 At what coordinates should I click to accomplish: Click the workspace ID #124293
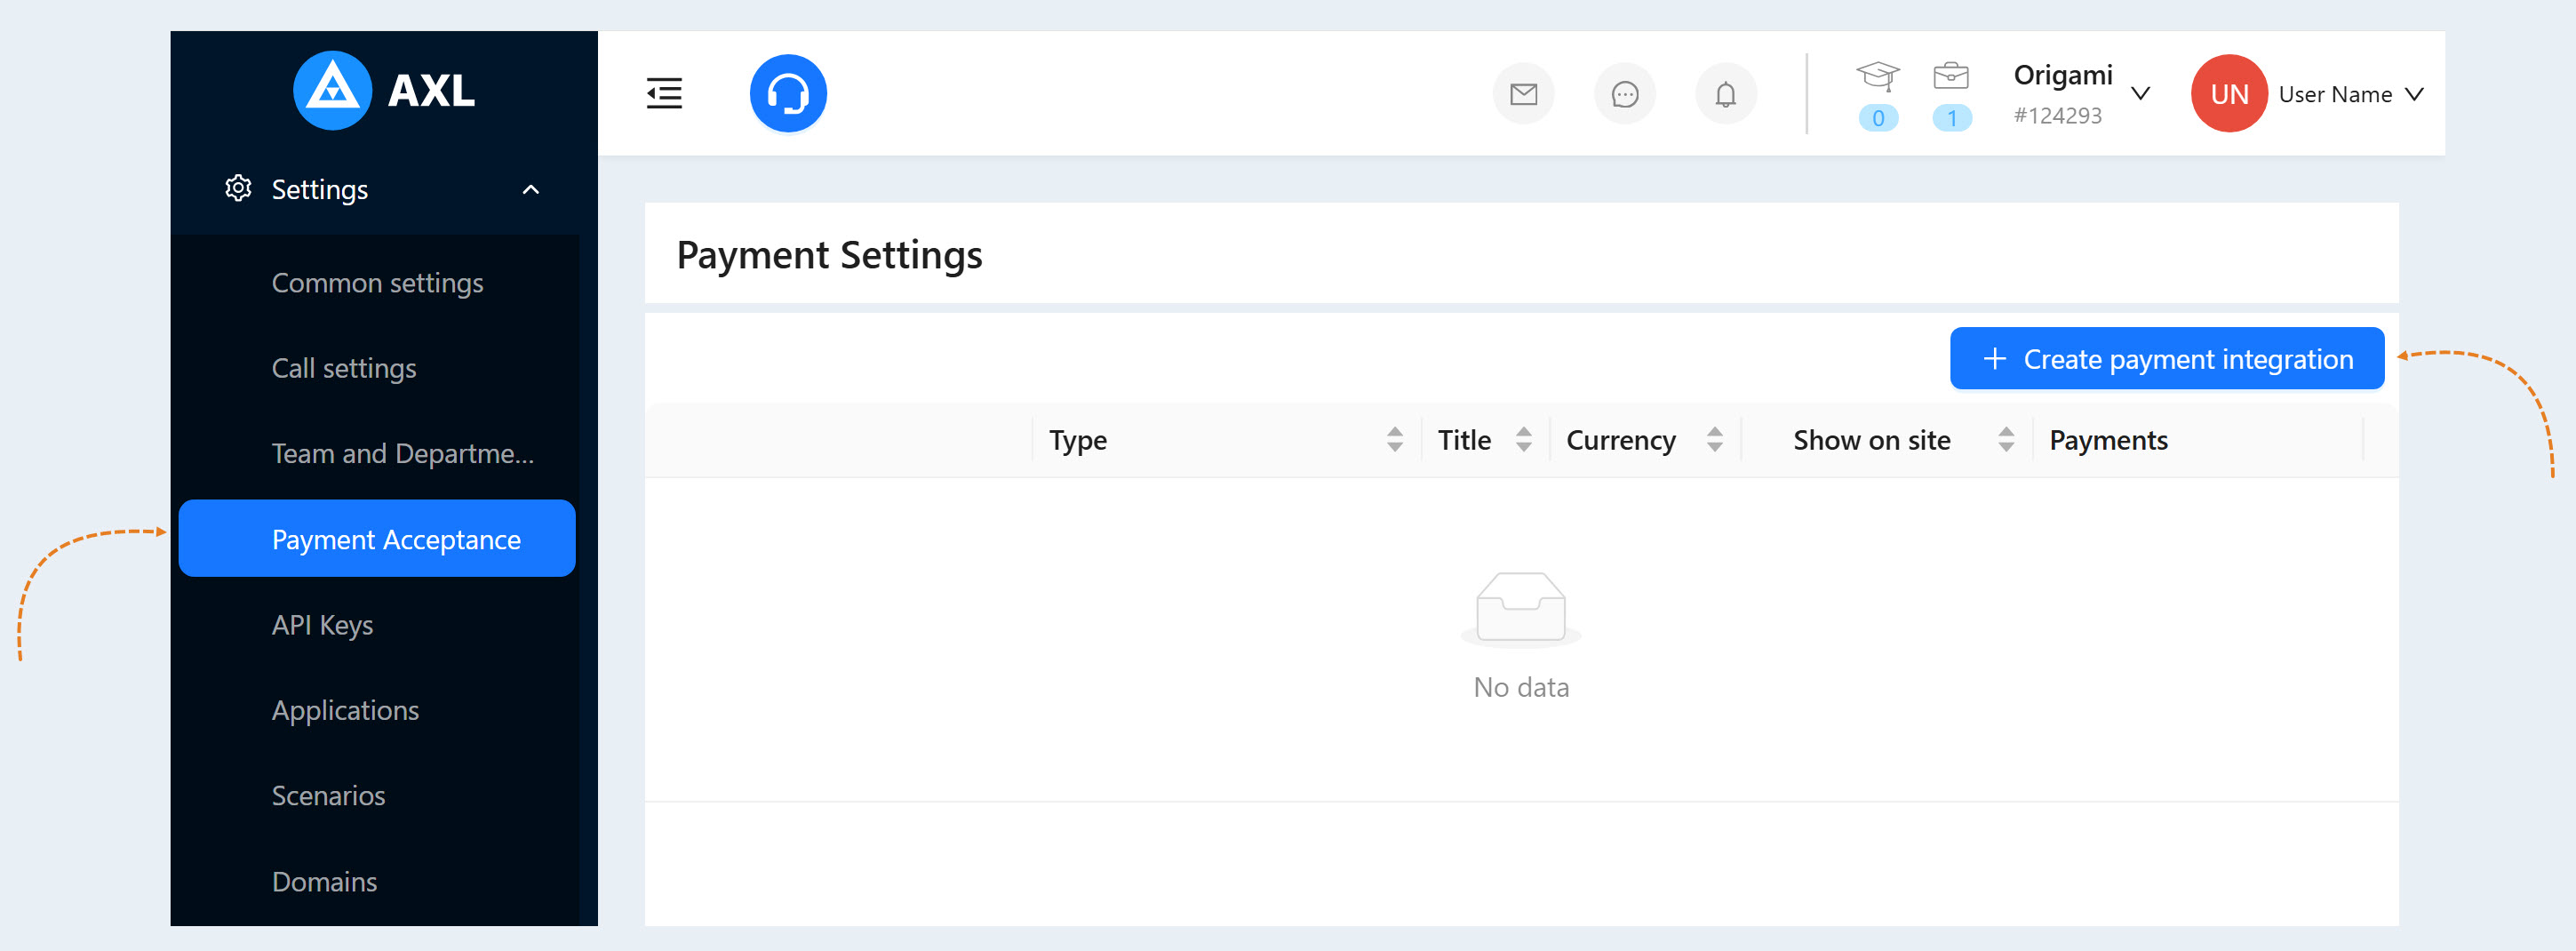click(x=2058, y=116)
